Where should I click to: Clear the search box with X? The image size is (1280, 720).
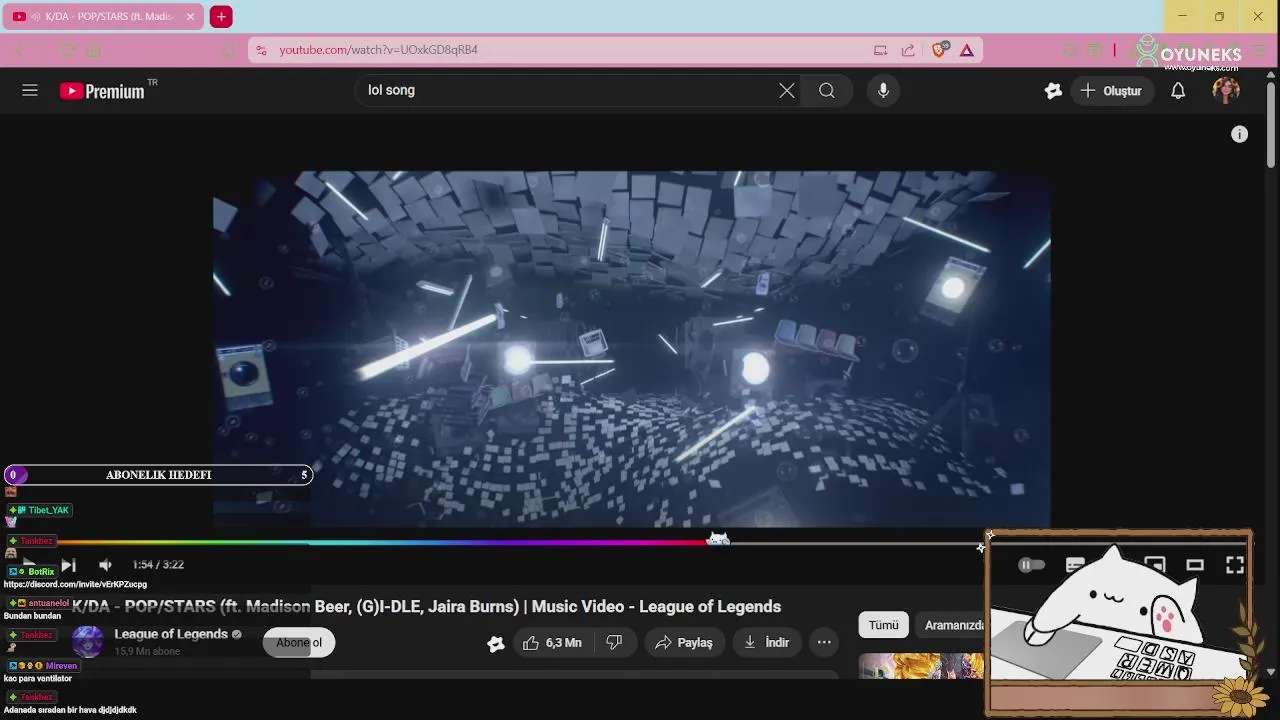[787, 90]
